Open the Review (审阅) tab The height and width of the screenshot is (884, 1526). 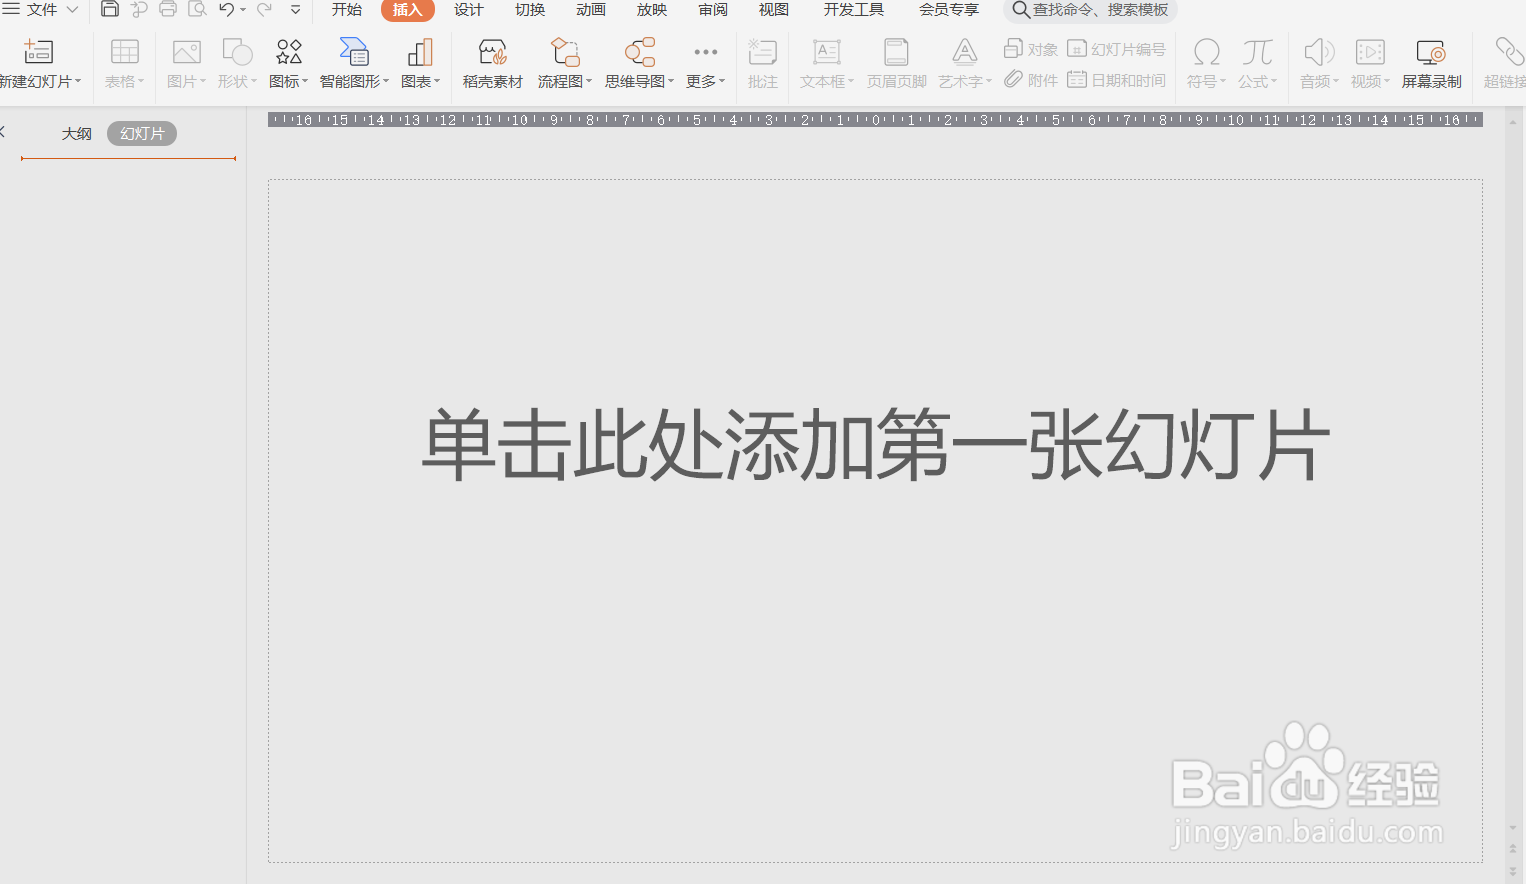pos(713,10)
